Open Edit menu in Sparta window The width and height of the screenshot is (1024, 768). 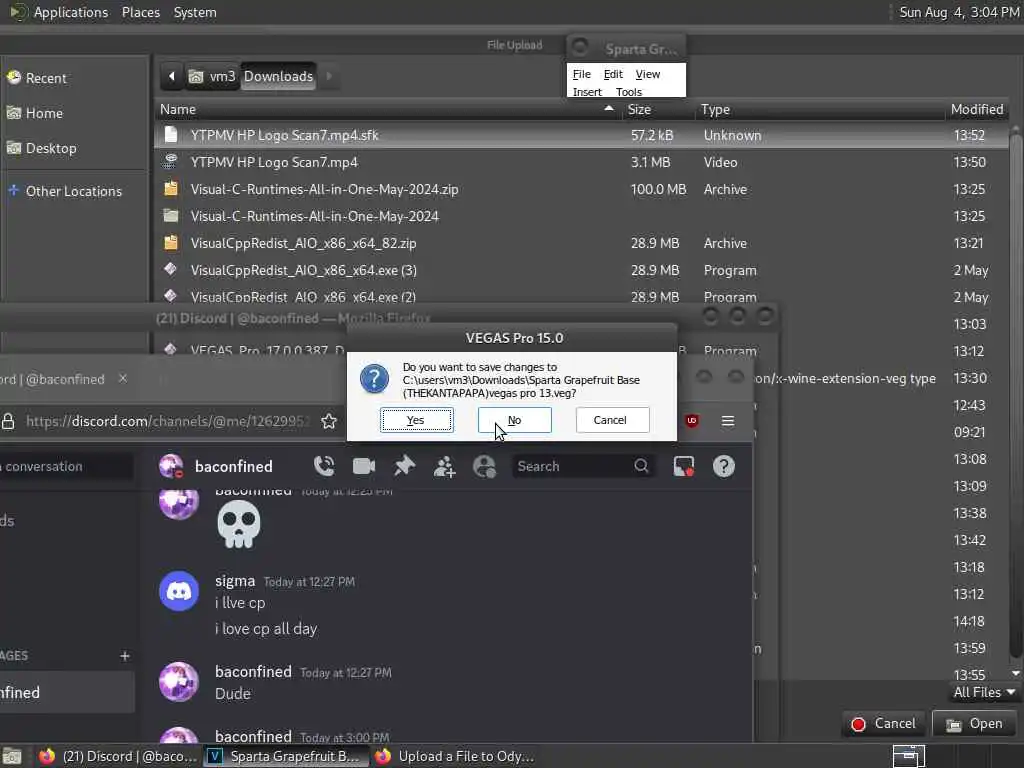pos(613,74)
